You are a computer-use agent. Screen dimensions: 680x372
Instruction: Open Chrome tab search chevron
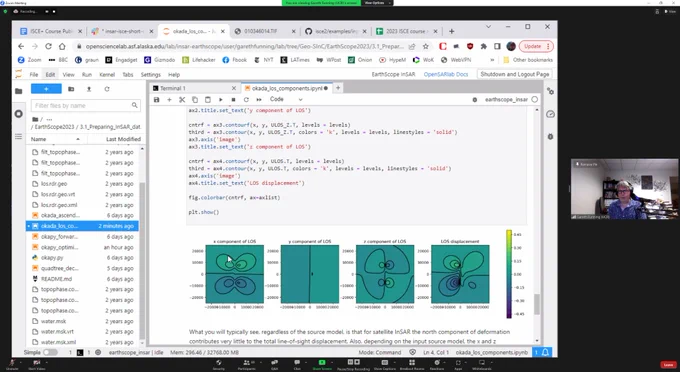(488, 27)
